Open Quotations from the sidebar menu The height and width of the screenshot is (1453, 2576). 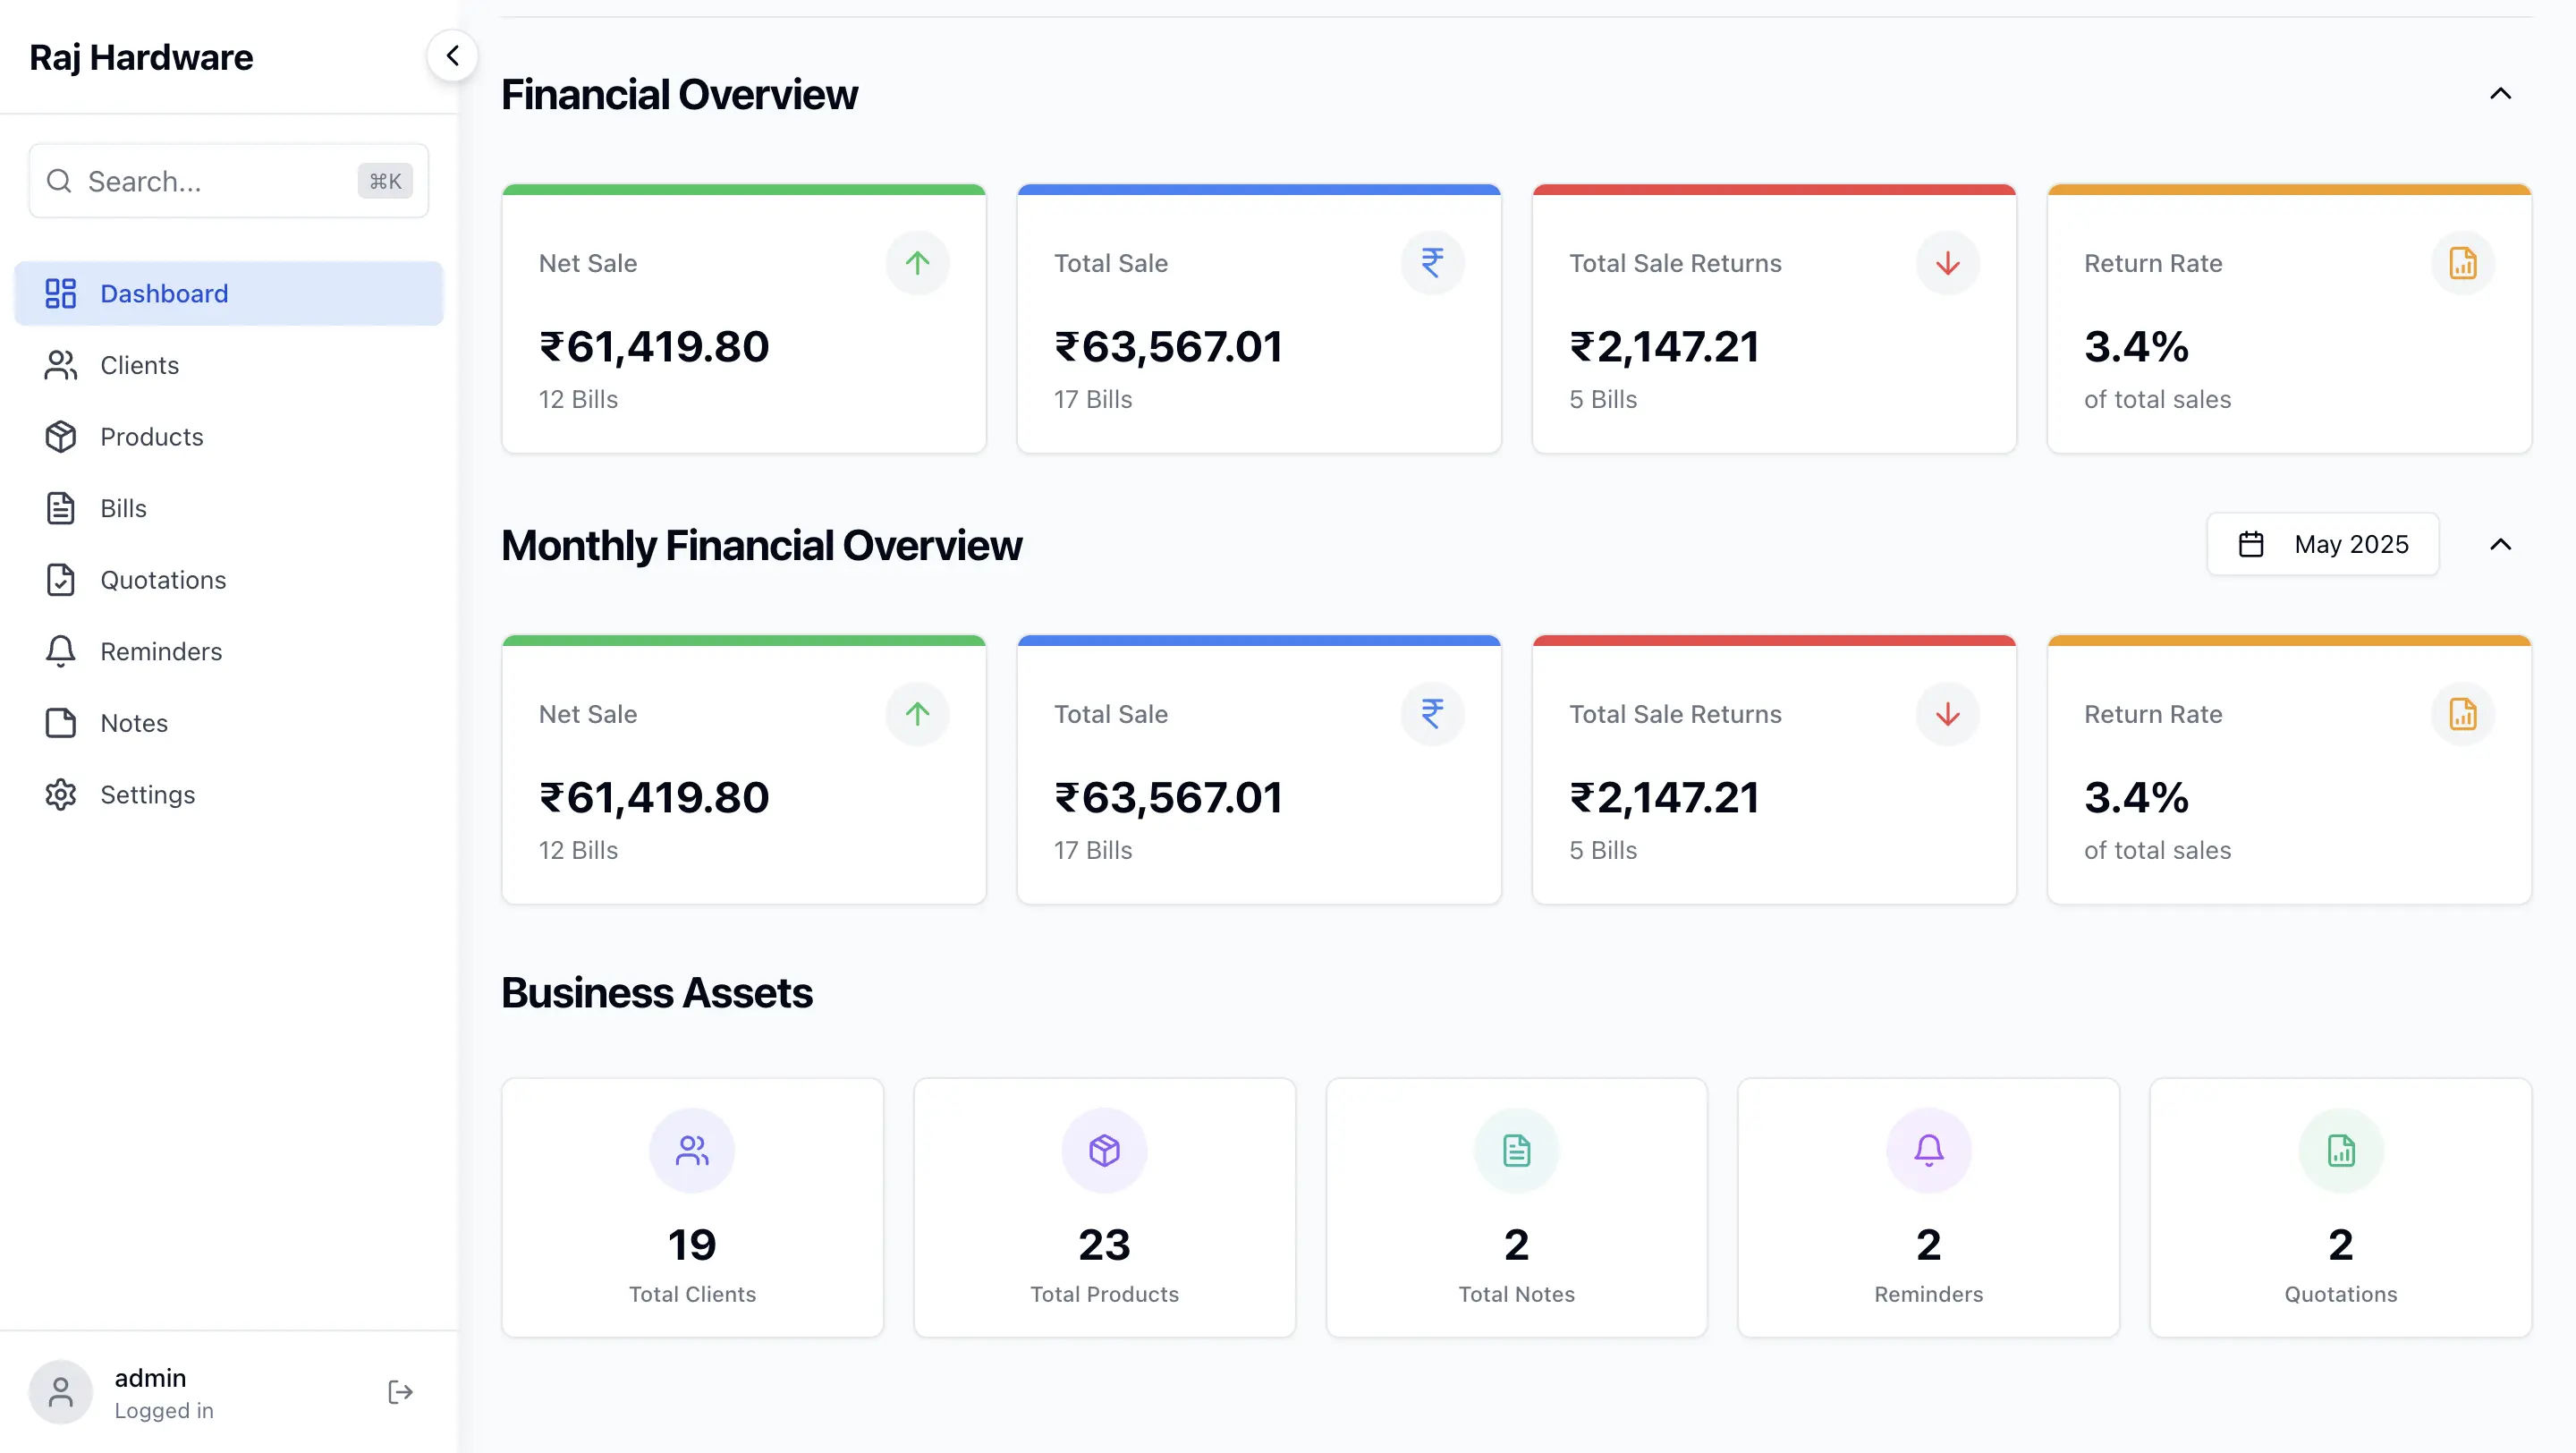[163, 580]
